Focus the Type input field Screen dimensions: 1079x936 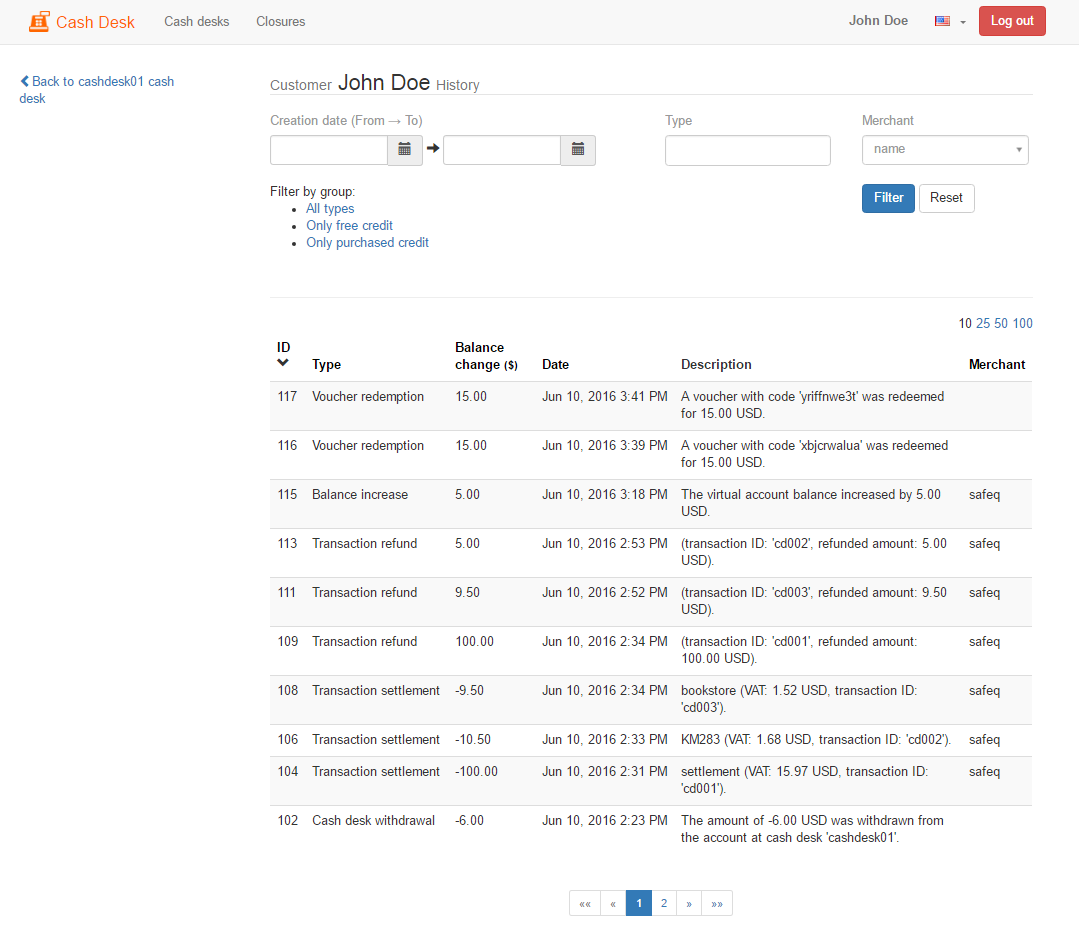pos(747,150)
